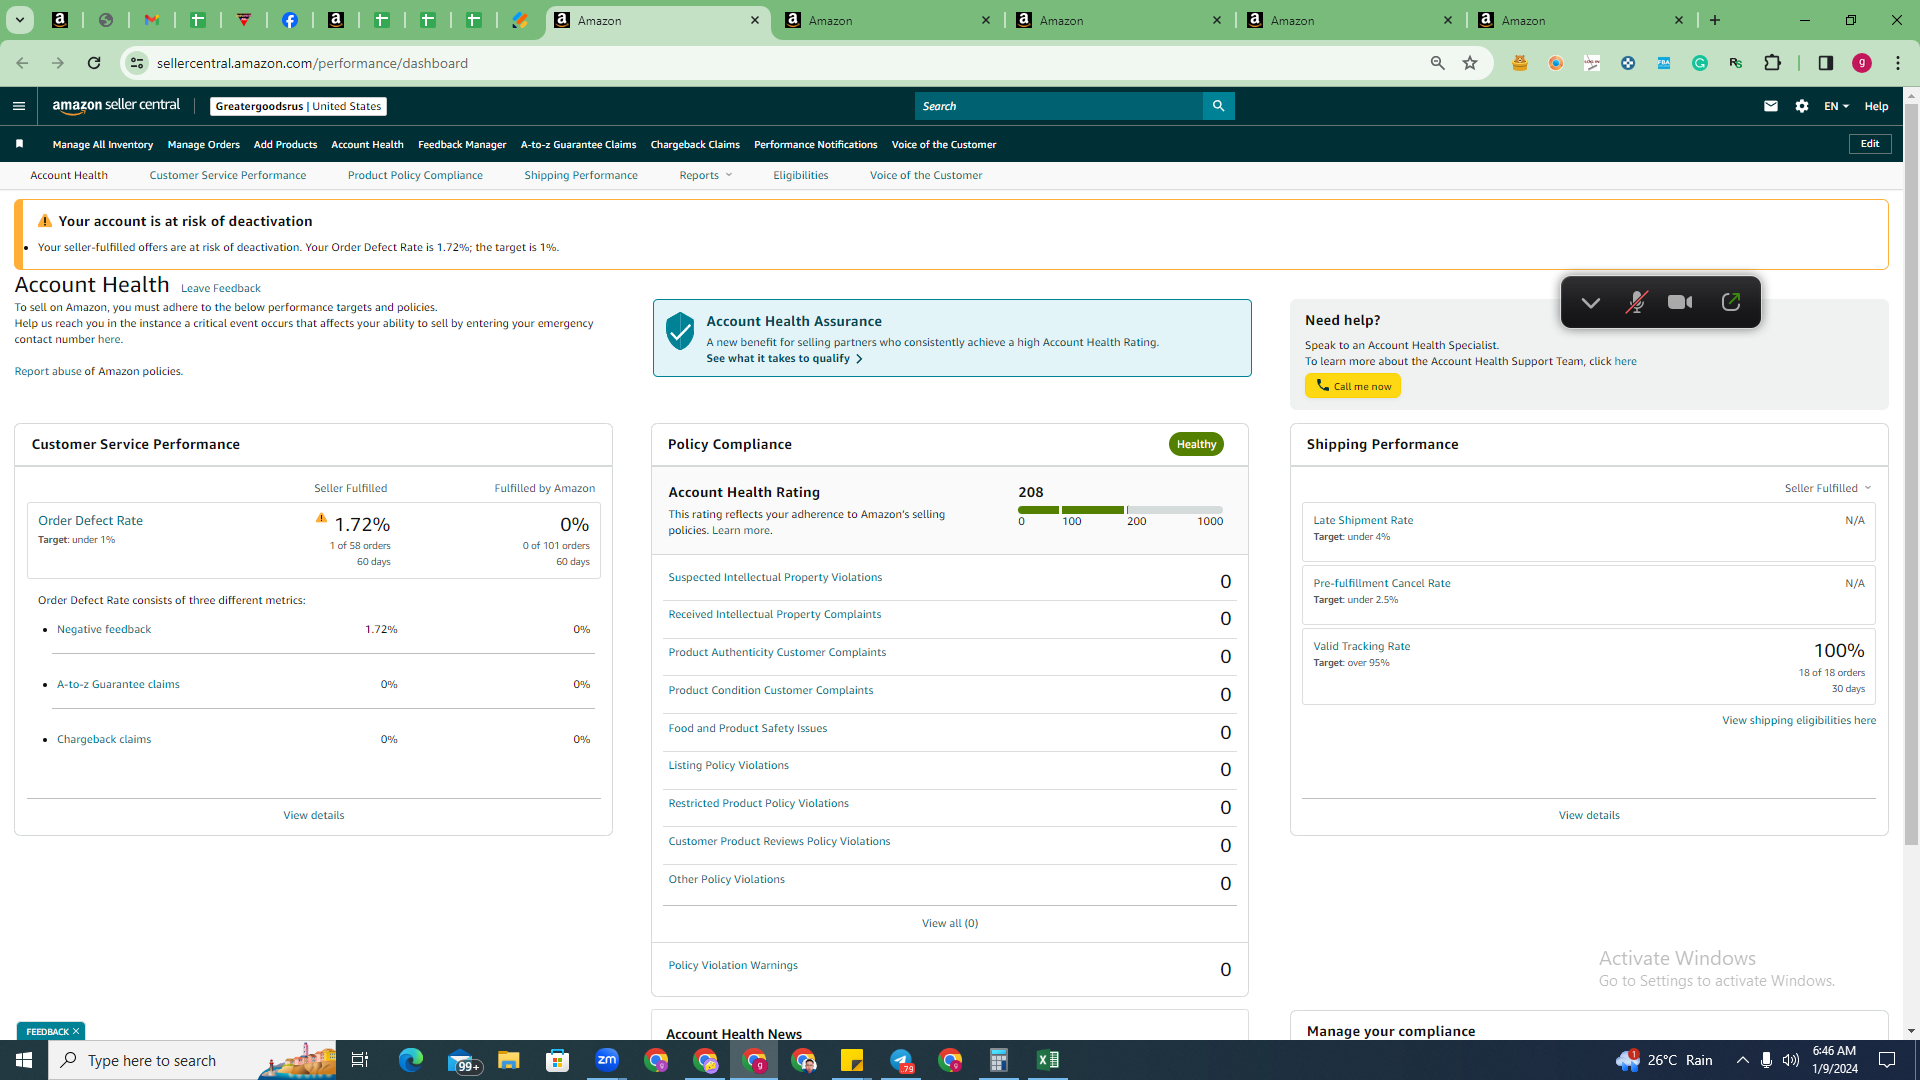Switch to Customer Service Performance tab

pos(228,175)
